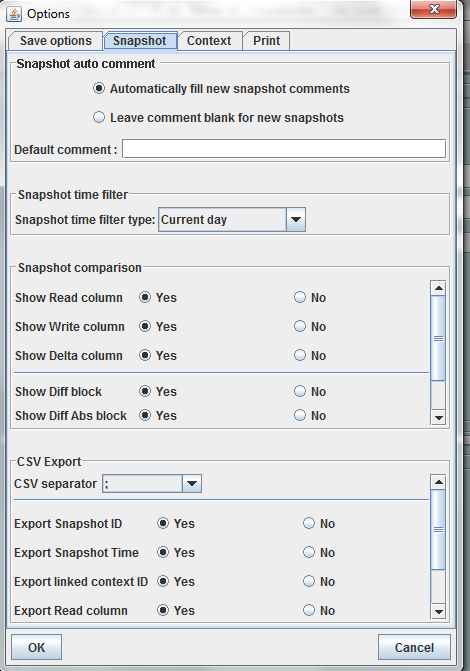
Task: Close the Options dialog with the red X
Action: tap(433, 9)
